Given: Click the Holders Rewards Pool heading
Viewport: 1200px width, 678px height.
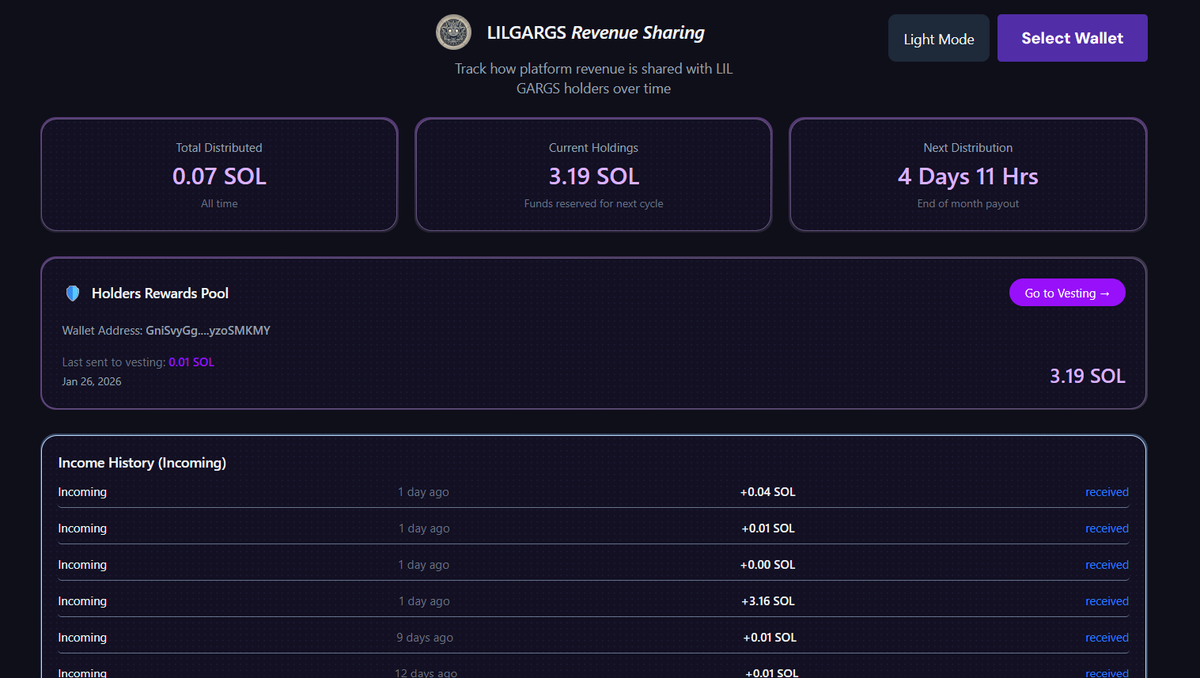Looking at the screenshot, I should coord(160,293).
